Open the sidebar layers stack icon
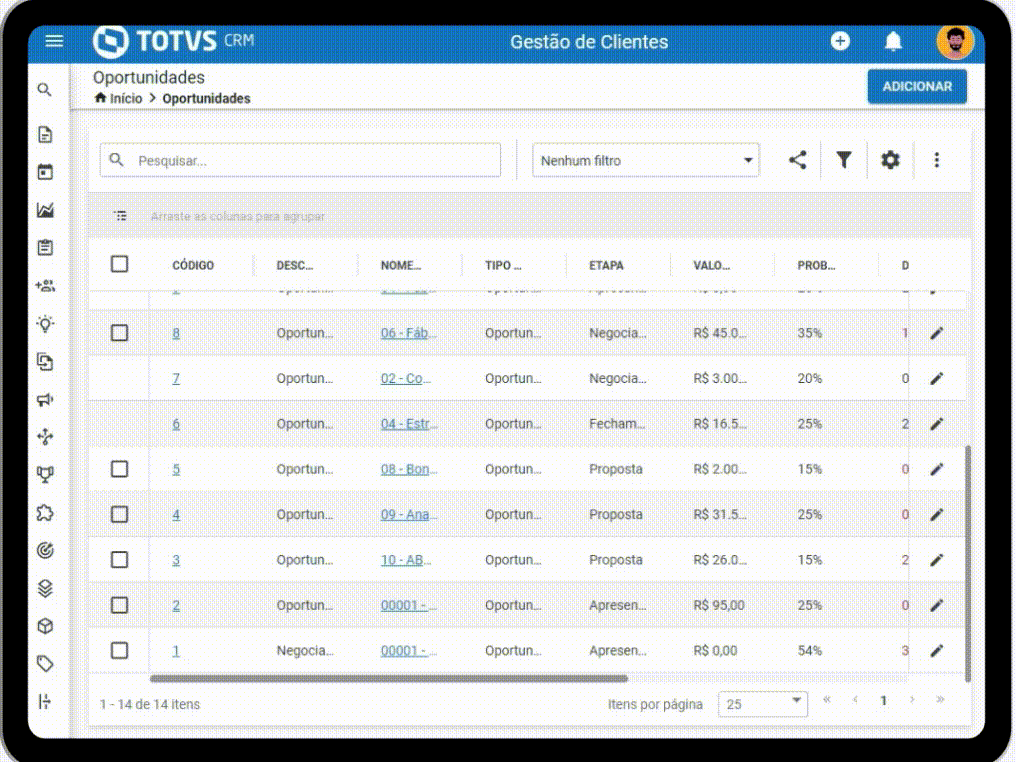Image resolution: width=1016 pixels, height=762 pixels. tap(45, 588)
